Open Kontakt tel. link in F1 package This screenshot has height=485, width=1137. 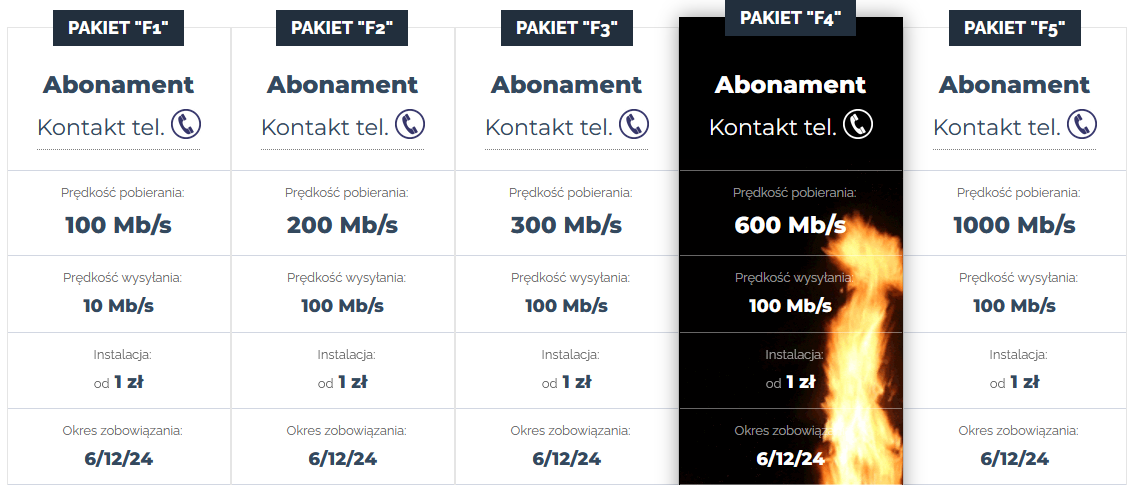(100, 128)
